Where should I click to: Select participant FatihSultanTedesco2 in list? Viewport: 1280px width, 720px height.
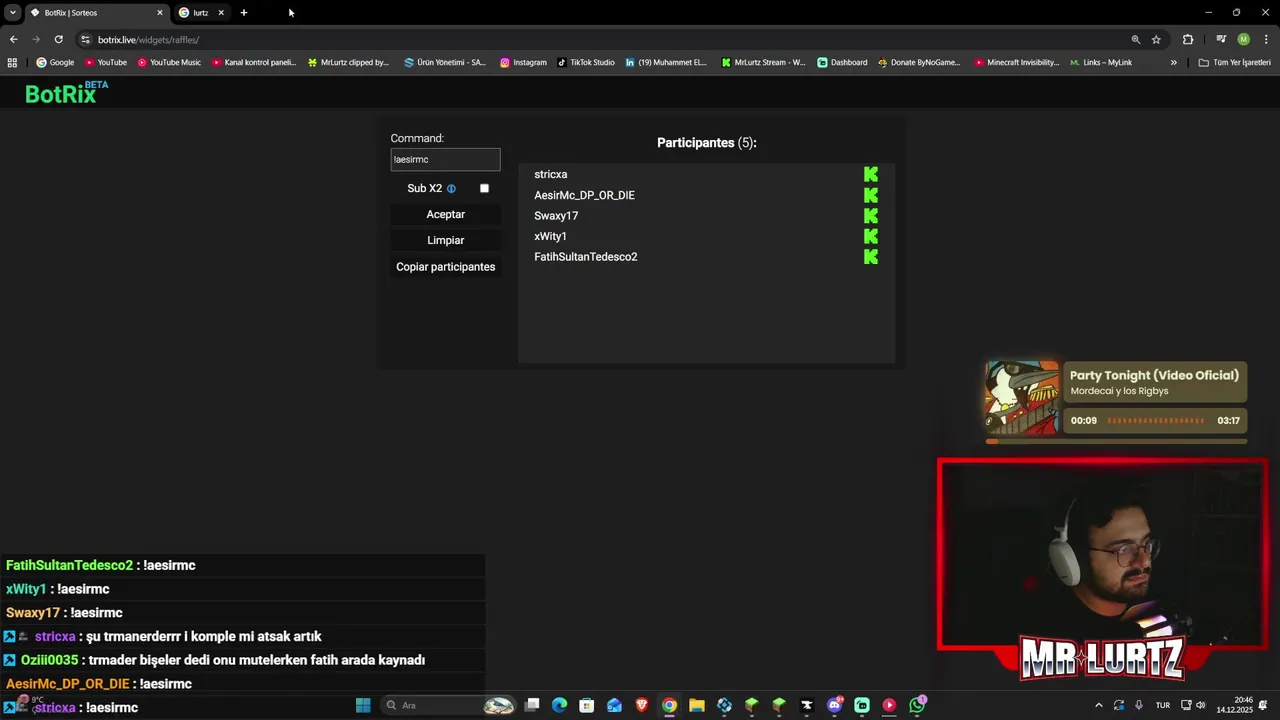click(585, 257)
